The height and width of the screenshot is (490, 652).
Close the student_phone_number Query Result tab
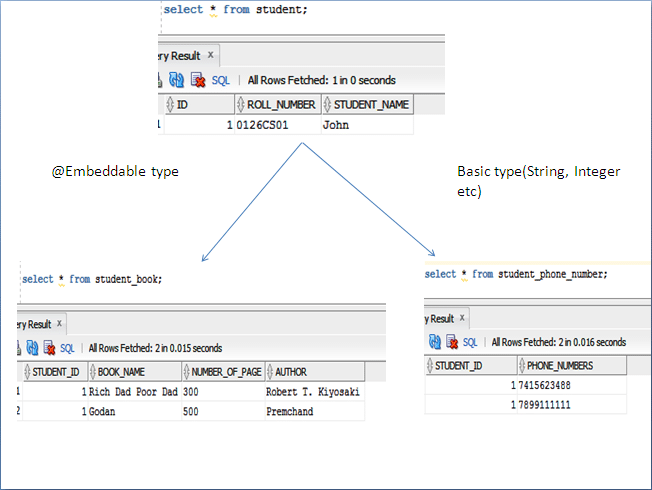click(464, 318)
